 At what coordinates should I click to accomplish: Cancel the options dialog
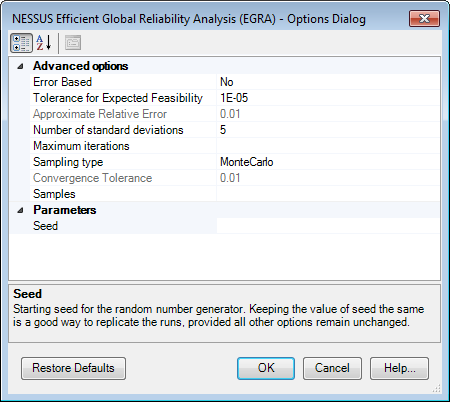point(332,368)
